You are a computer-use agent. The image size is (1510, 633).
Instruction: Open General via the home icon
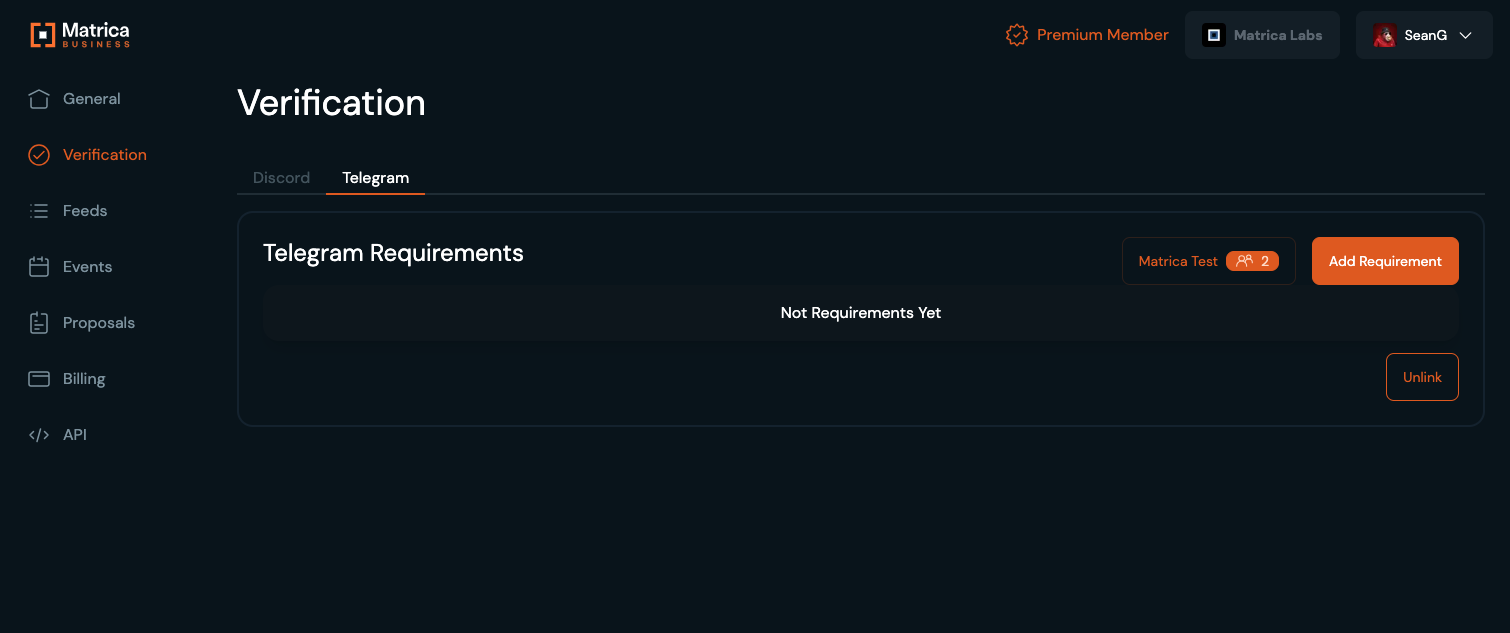pyautogui.click(x=39, y=99)
